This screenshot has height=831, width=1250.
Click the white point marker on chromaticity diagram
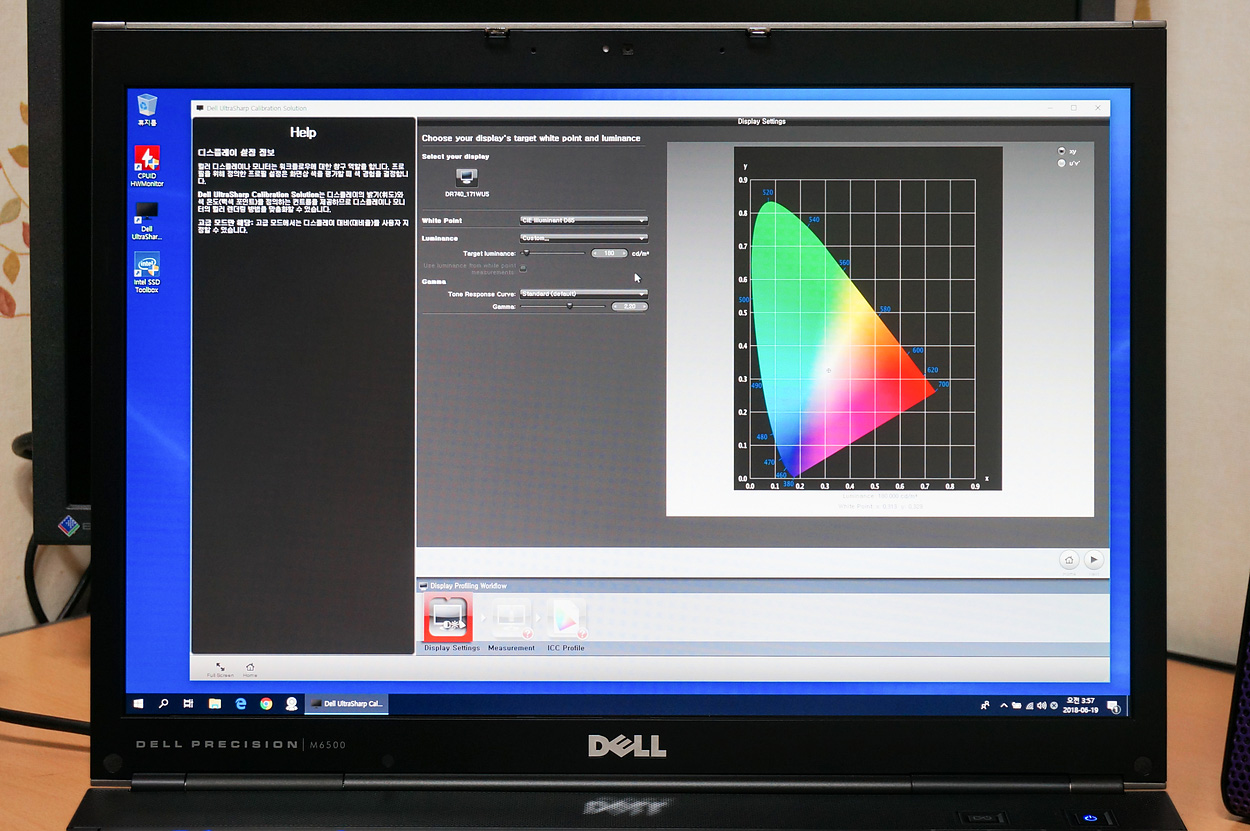tap(828, 371)
